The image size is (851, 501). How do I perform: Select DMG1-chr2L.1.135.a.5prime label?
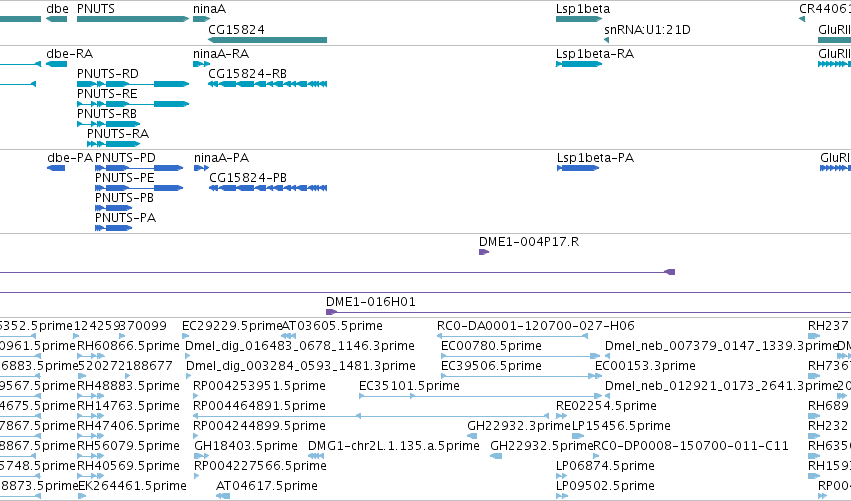coord(393,446)
